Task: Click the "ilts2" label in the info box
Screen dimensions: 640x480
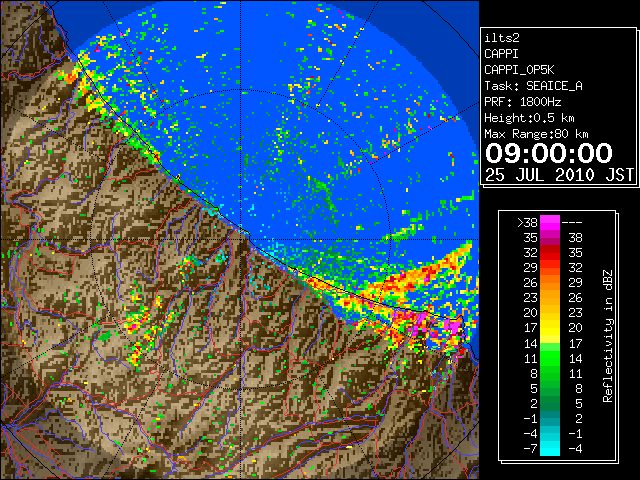Action: [x=502, y=38]
